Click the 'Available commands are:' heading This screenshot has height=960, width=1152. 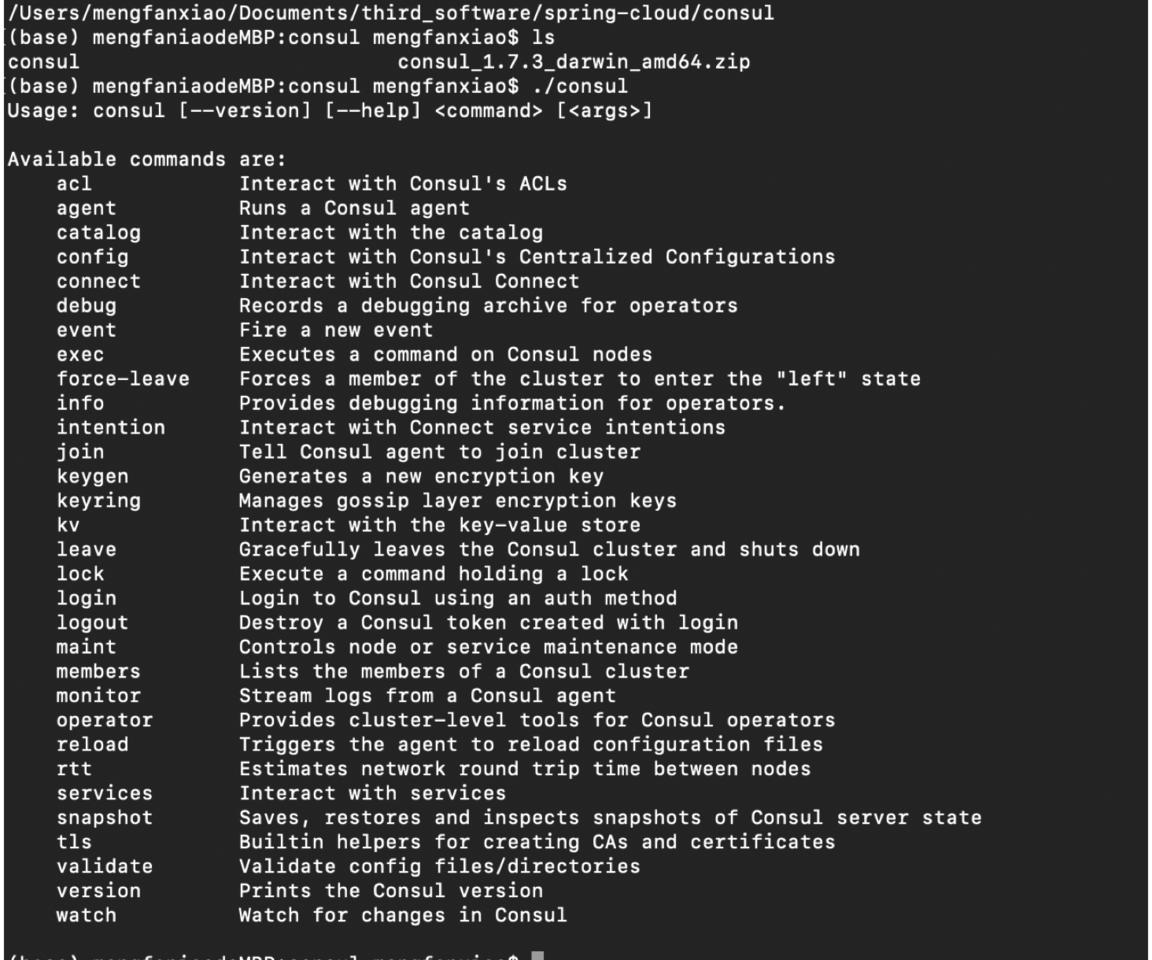(147, 159)
